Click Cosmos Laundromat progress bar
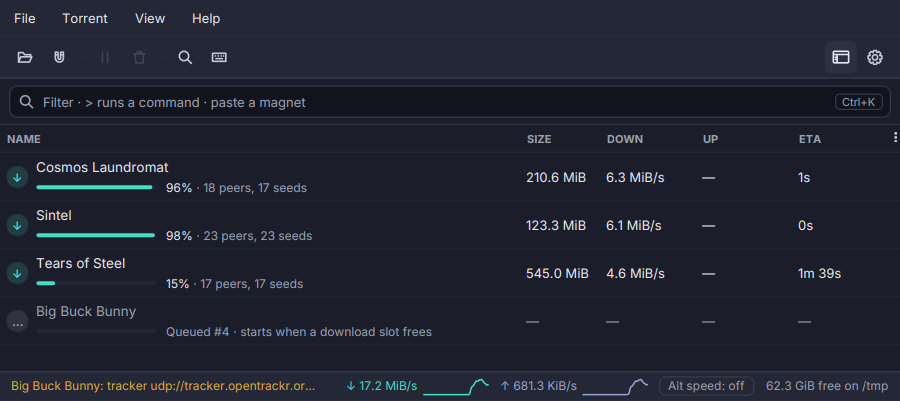The image size is (900, 401). pyautogui.click(x=96, y=187)
